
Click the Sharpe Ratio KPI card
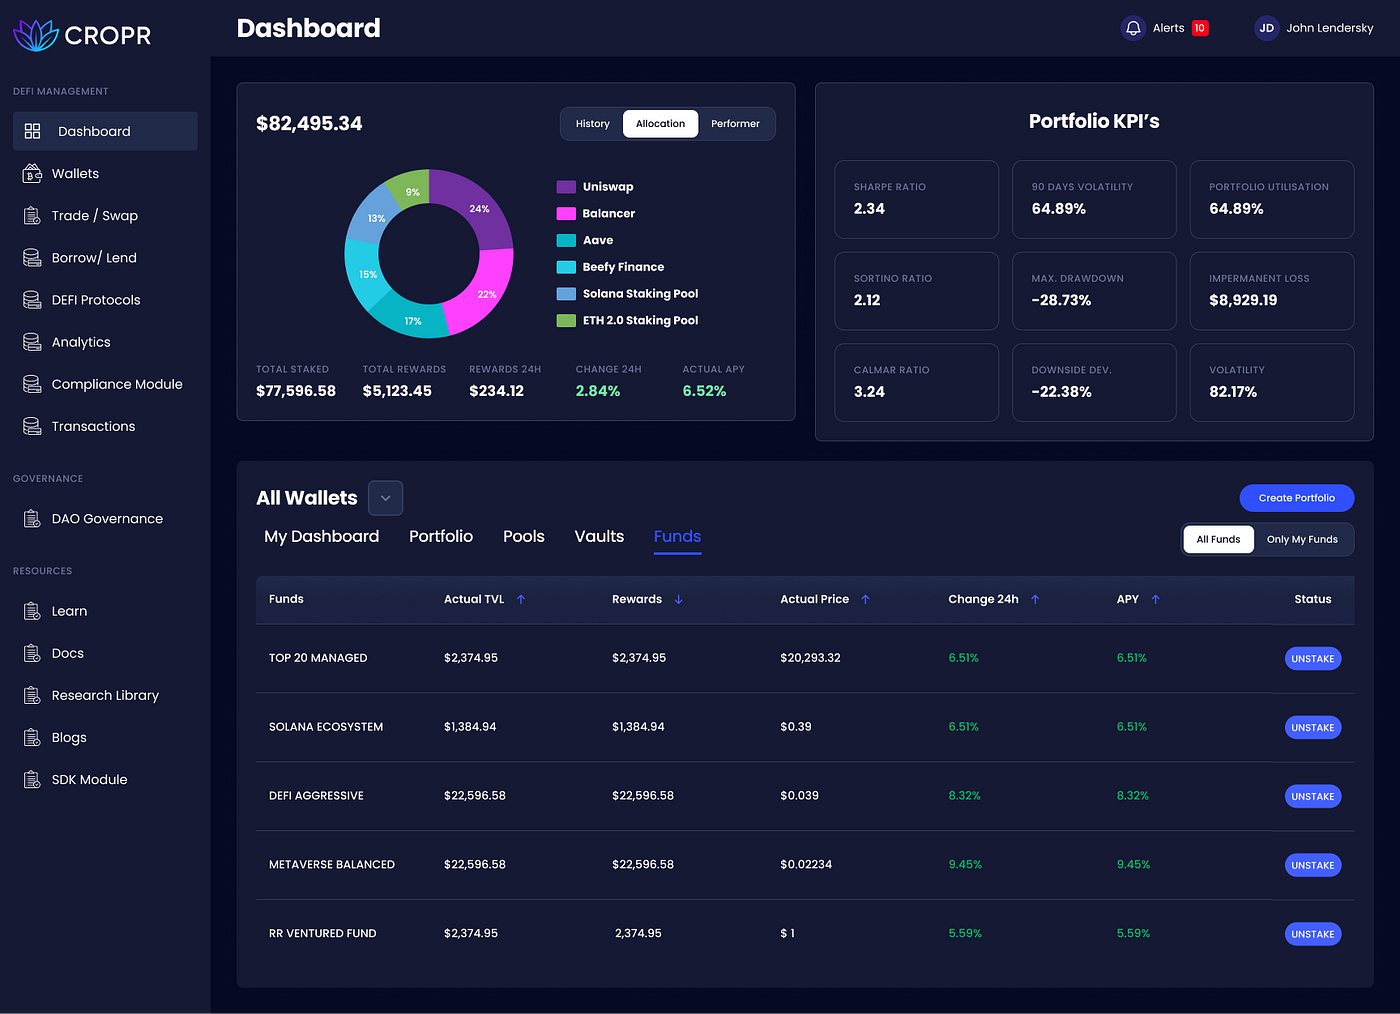pos(917,200)
